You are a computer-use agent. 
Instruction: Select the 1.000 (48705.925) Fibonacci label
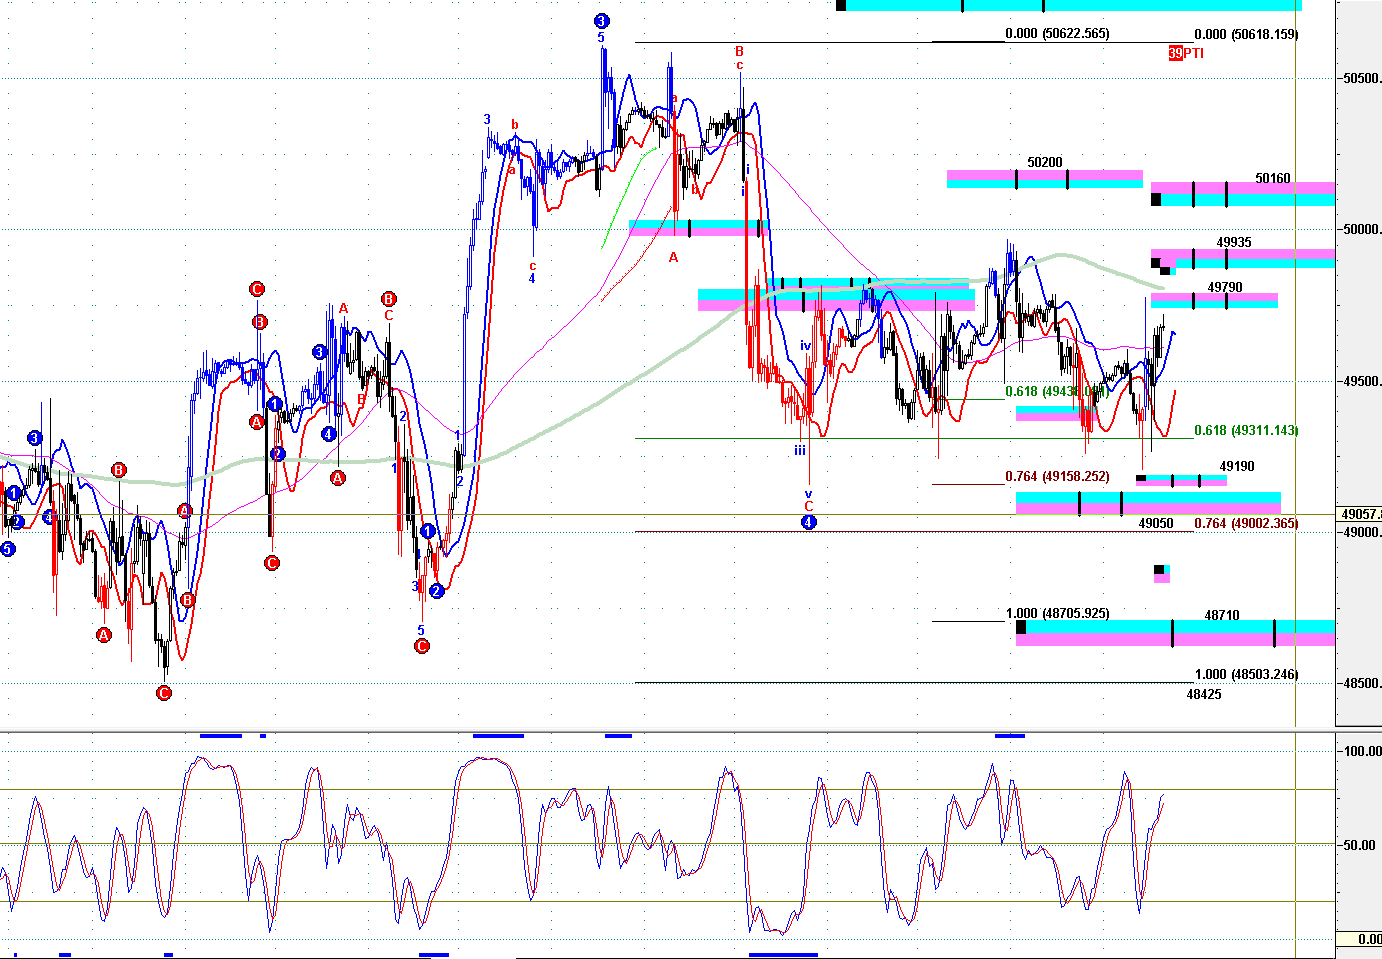[1057, 613]
